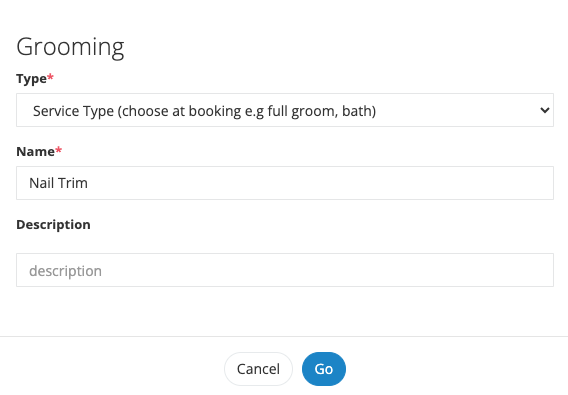The height and width of the screenshot is (395, 568).
Task: Click the Name field label
Action: 36,151
